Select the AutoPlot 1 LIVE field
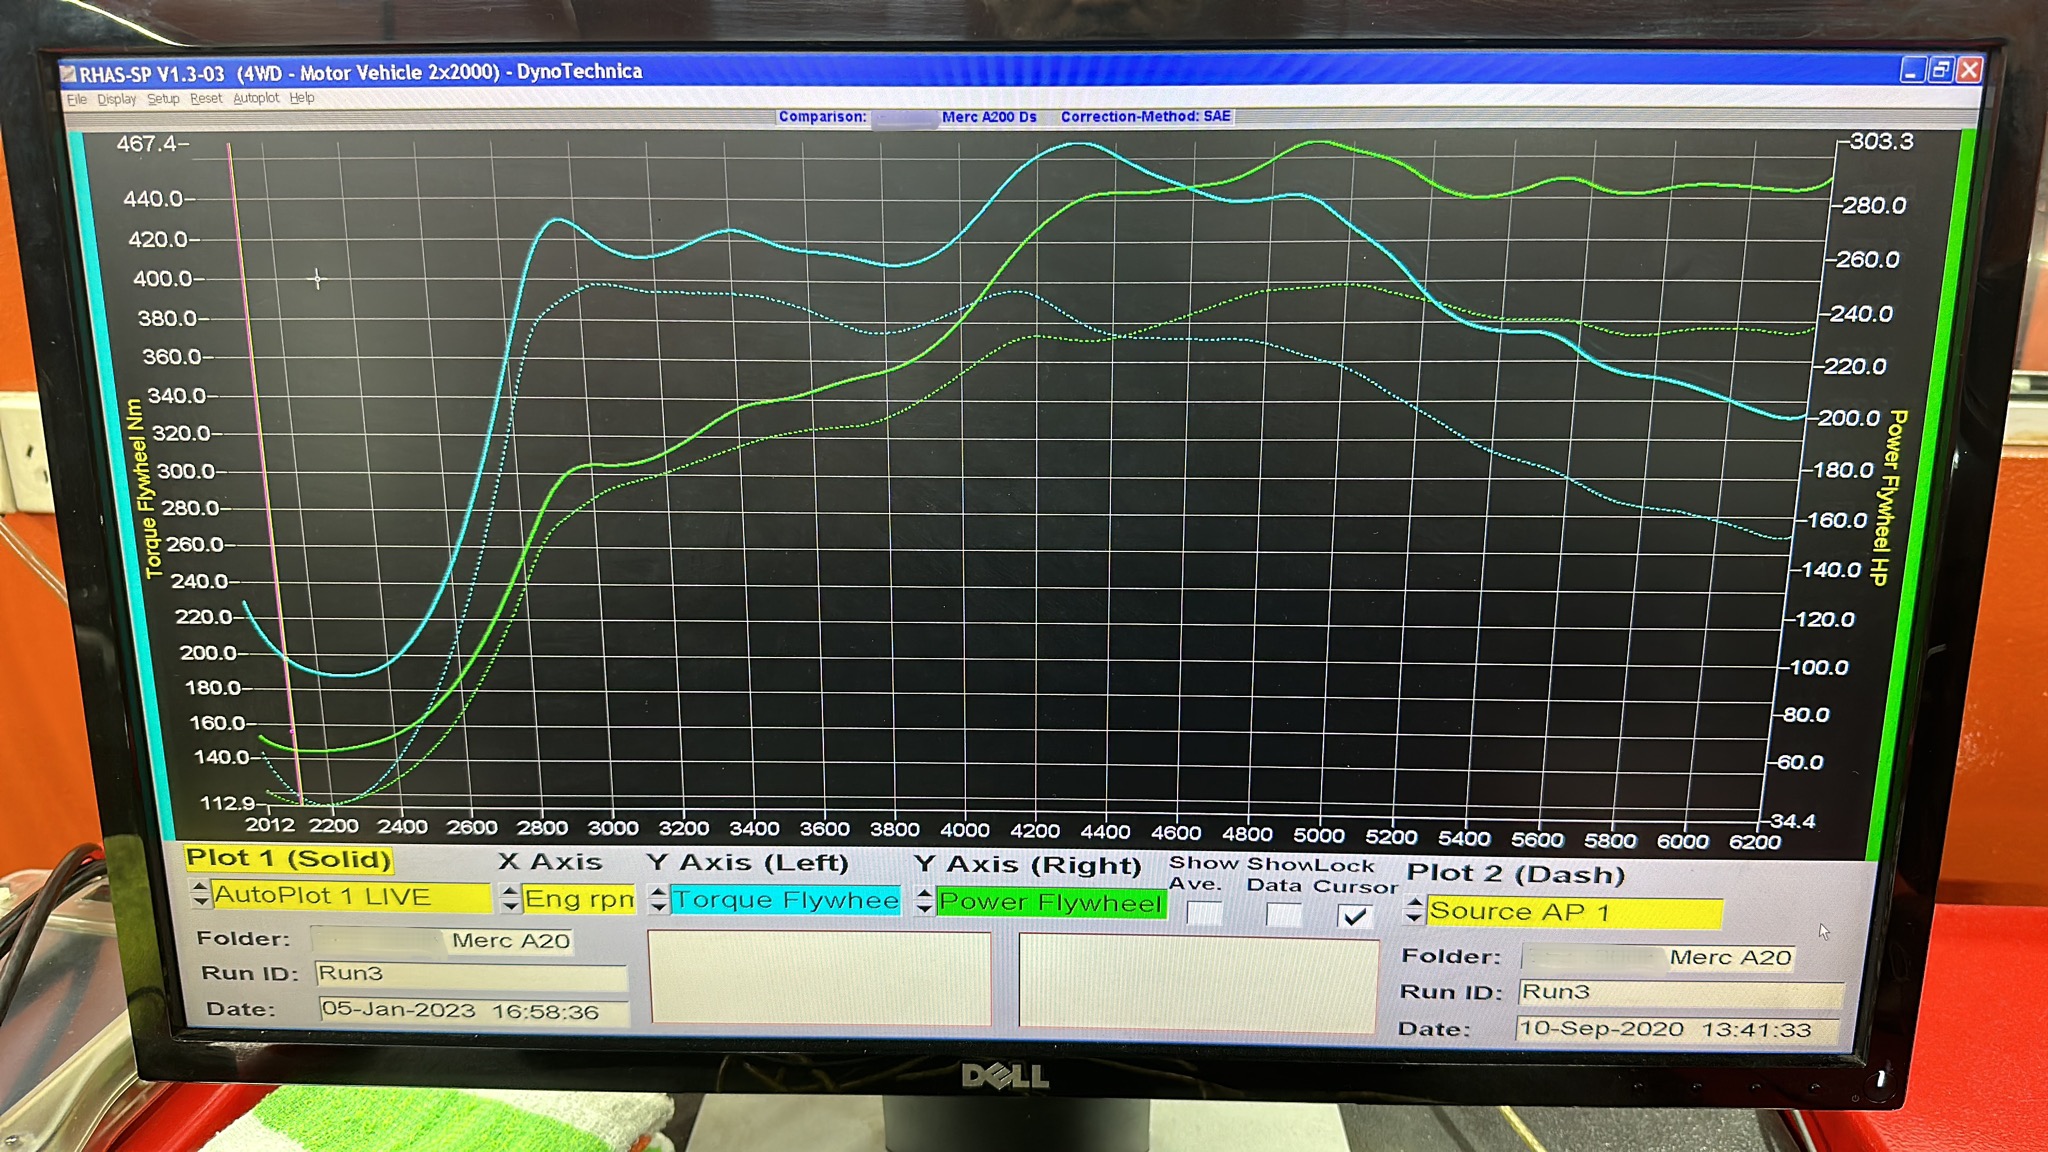This screenshot has height=1152, width=2048. 351,896
